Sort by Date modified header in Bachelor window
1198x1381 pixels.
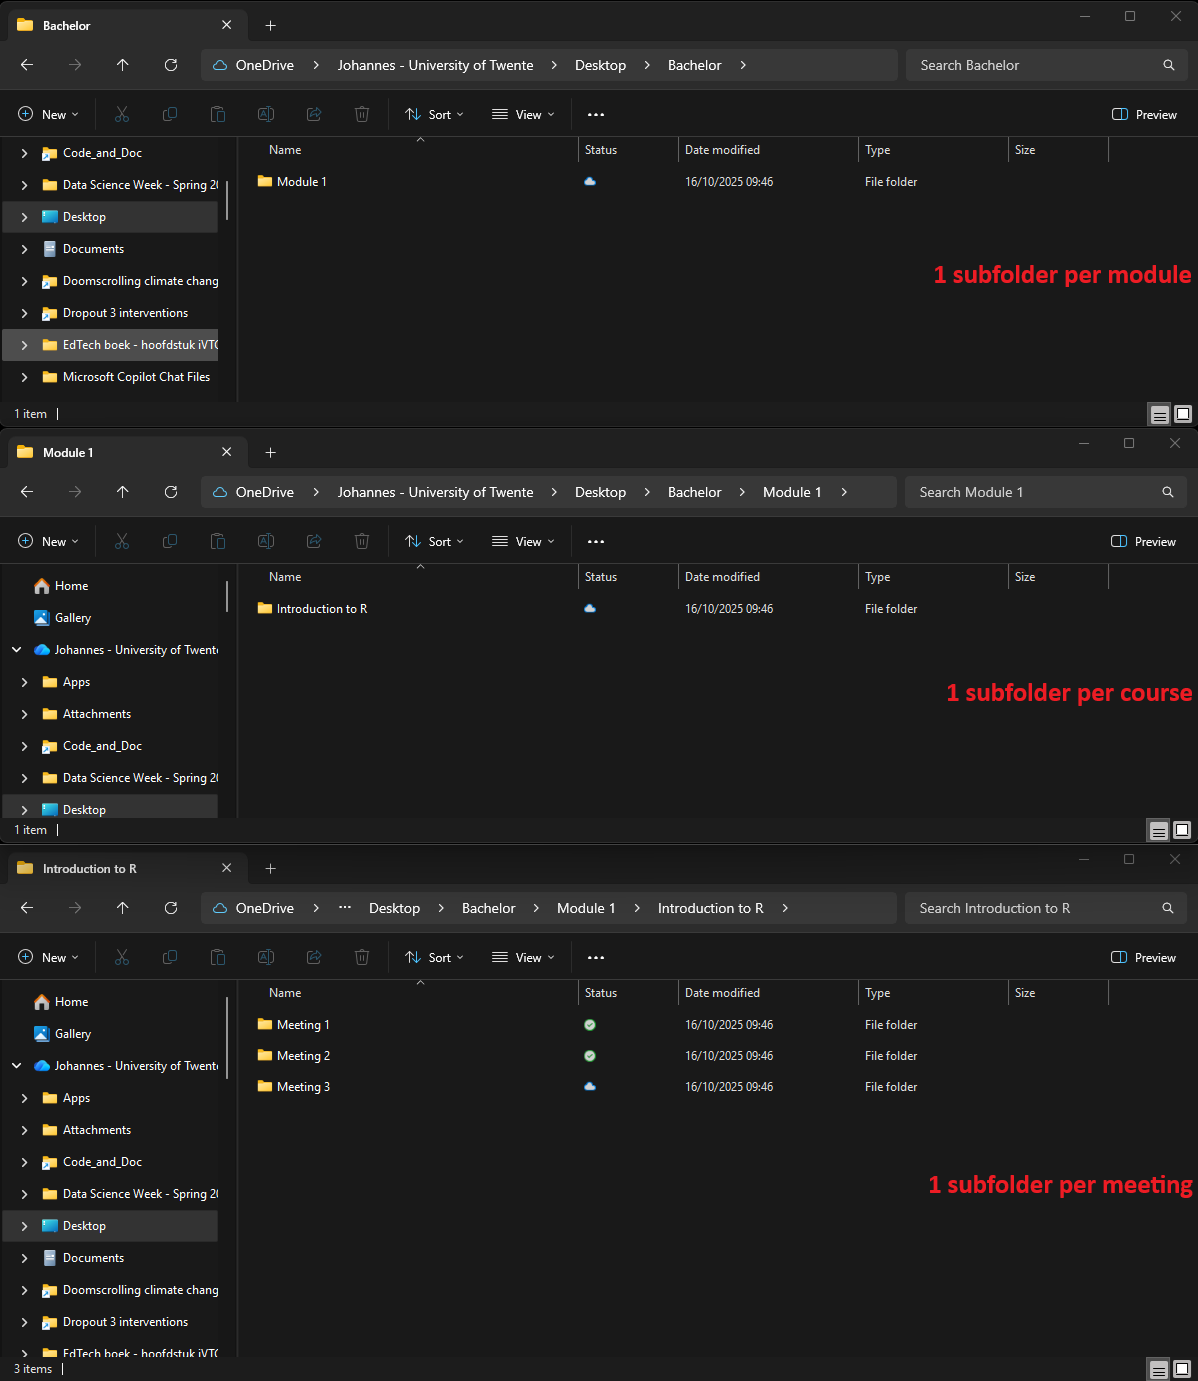[722, 150]
